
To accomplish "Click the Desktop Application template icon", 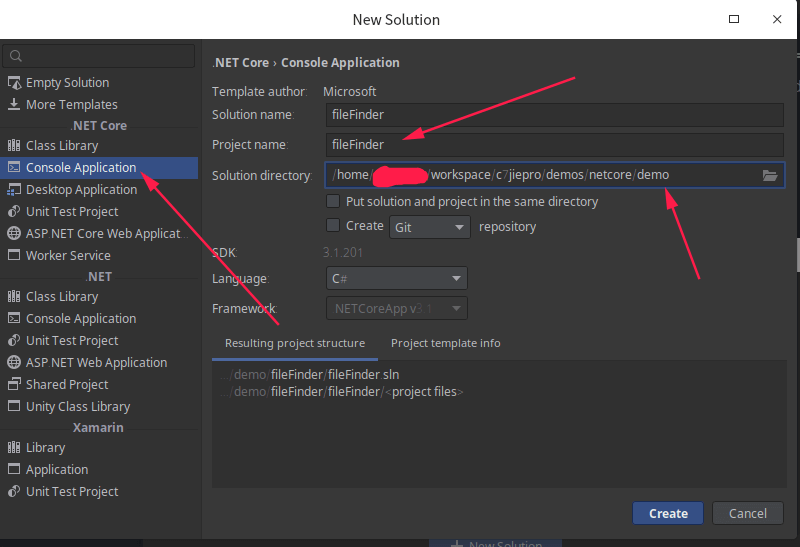I will click(x=14, y=190).
